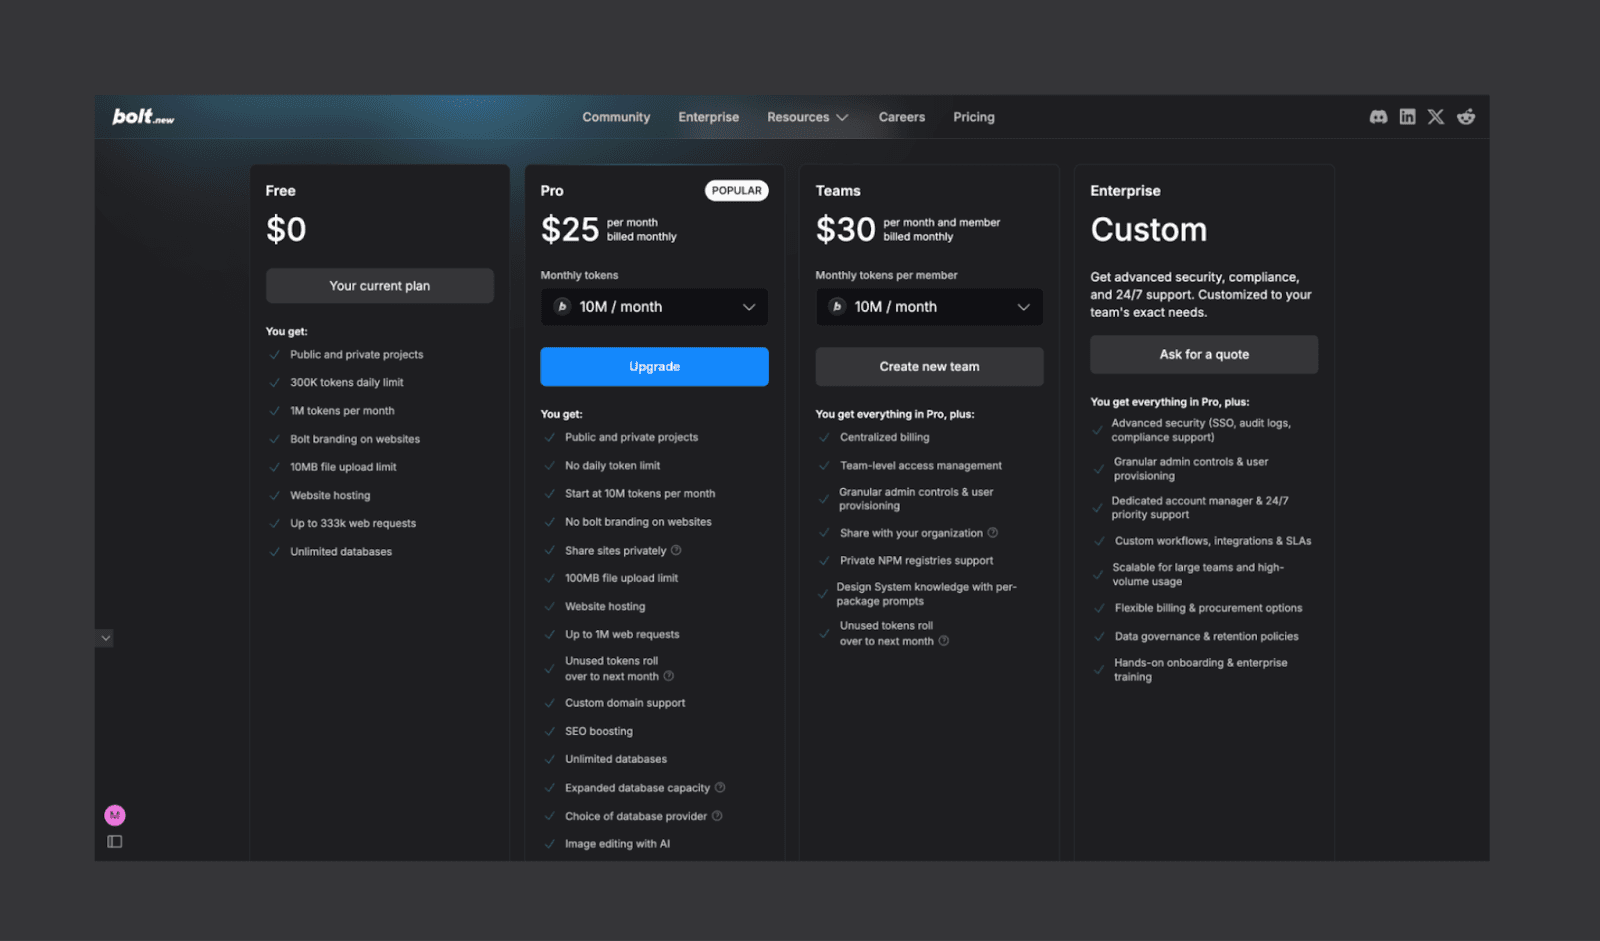1600x941 pixels.
Task: Open Pro monthly tokens dropdown
Action: tap(654, 307)
